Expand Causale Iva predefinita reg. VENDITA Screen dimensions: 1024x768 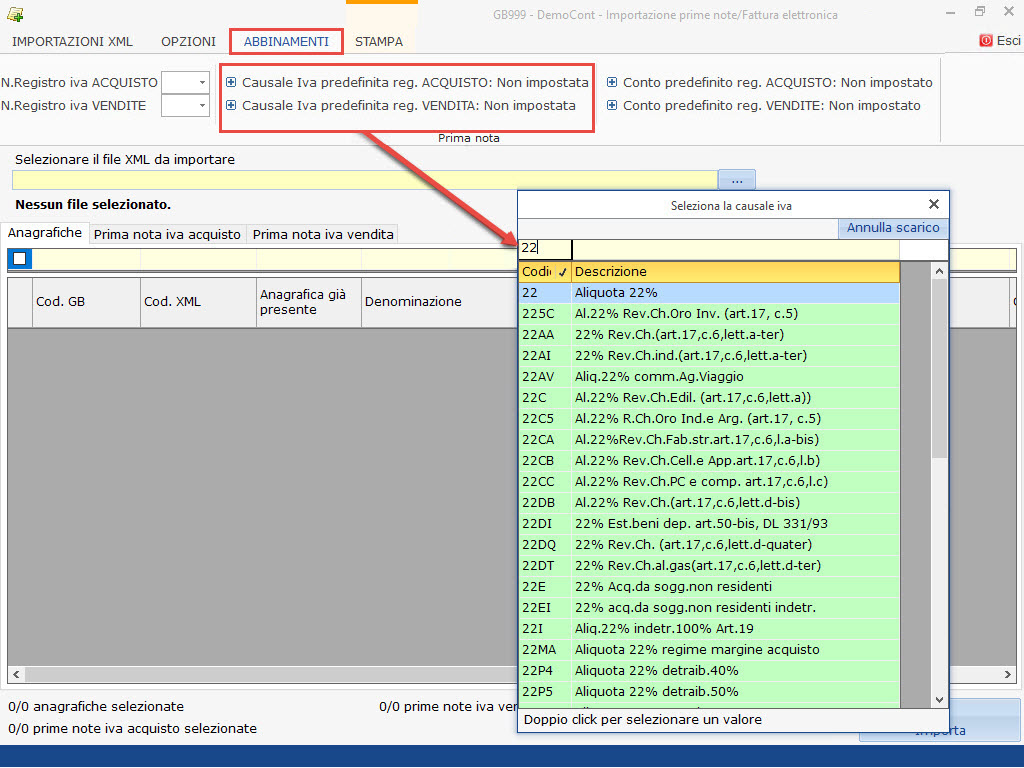231,106
